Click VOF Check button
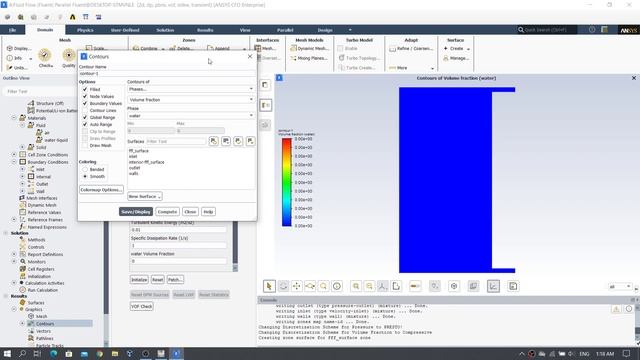640x360 pixels. coord(142,306)
